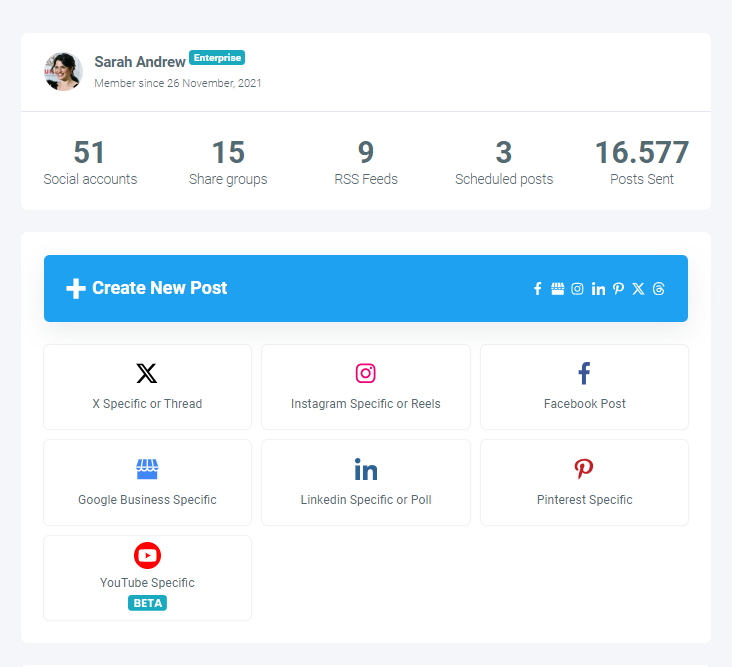This screenshot has width=732, height=667.
Task: Open the X Specific or Thread card
Action: pos(148,387)
